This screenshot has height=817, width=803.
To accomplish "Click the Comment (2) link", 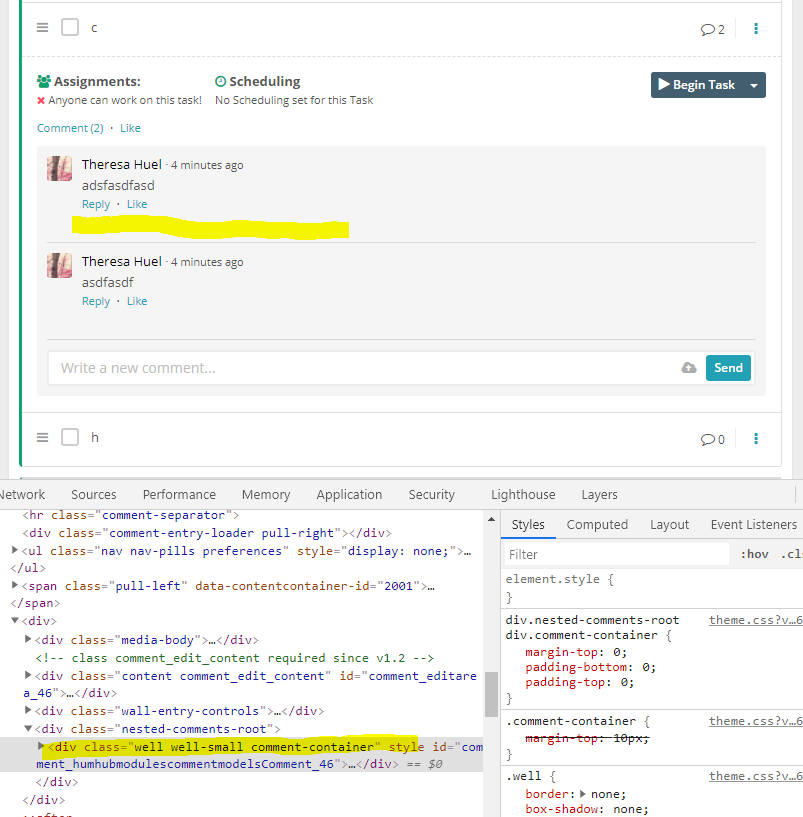I will pyautogui.click(x=70, y=128).
